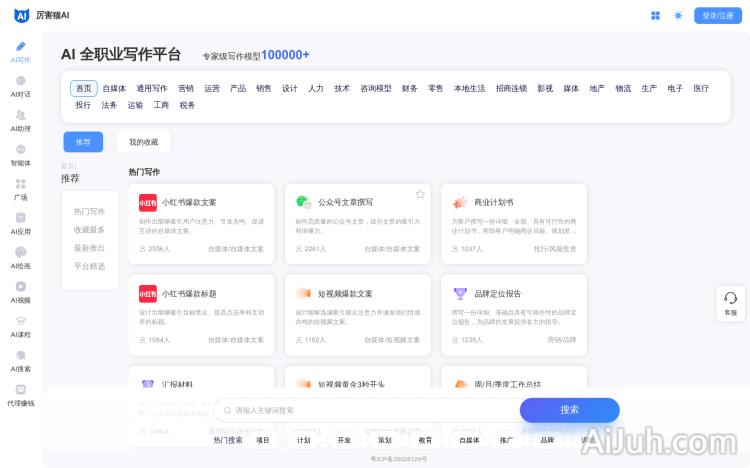The width and height of the screenshot is (750, 468).
Task: Open the 商业计划书 template card
Action: (x=514, y=218)
